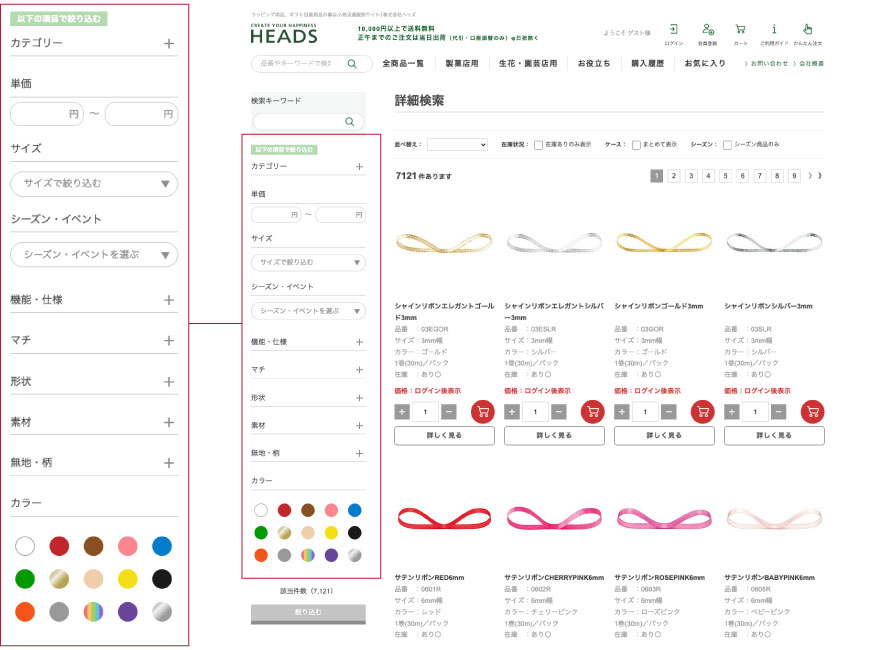Check the 在庫ありのみ表示 checkbox

[x=539, y=145]
